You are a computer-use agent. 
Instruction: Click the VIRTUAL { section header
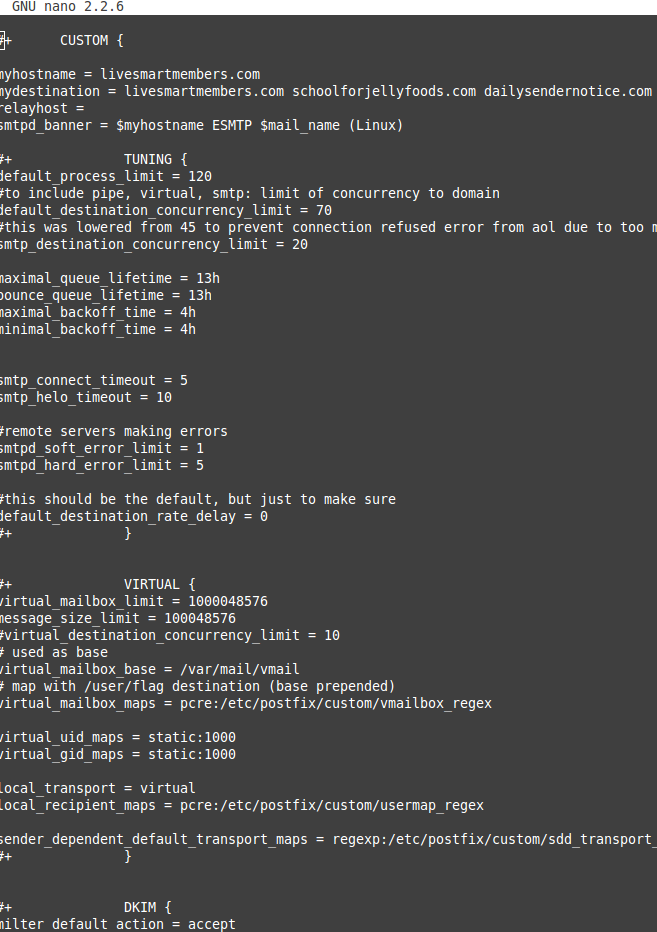159,584
